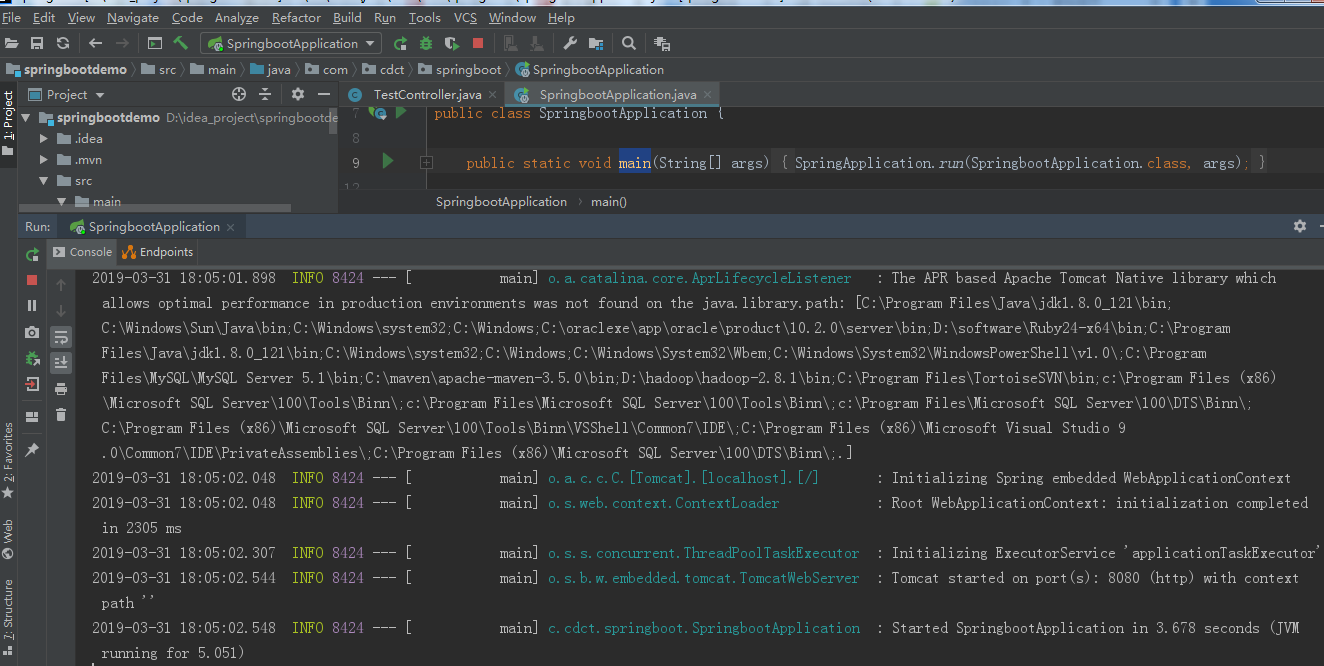This screenshot has width=1324, height=666.
Task: Close the SpringbootApplication Run tab
Action: (232, 227)
